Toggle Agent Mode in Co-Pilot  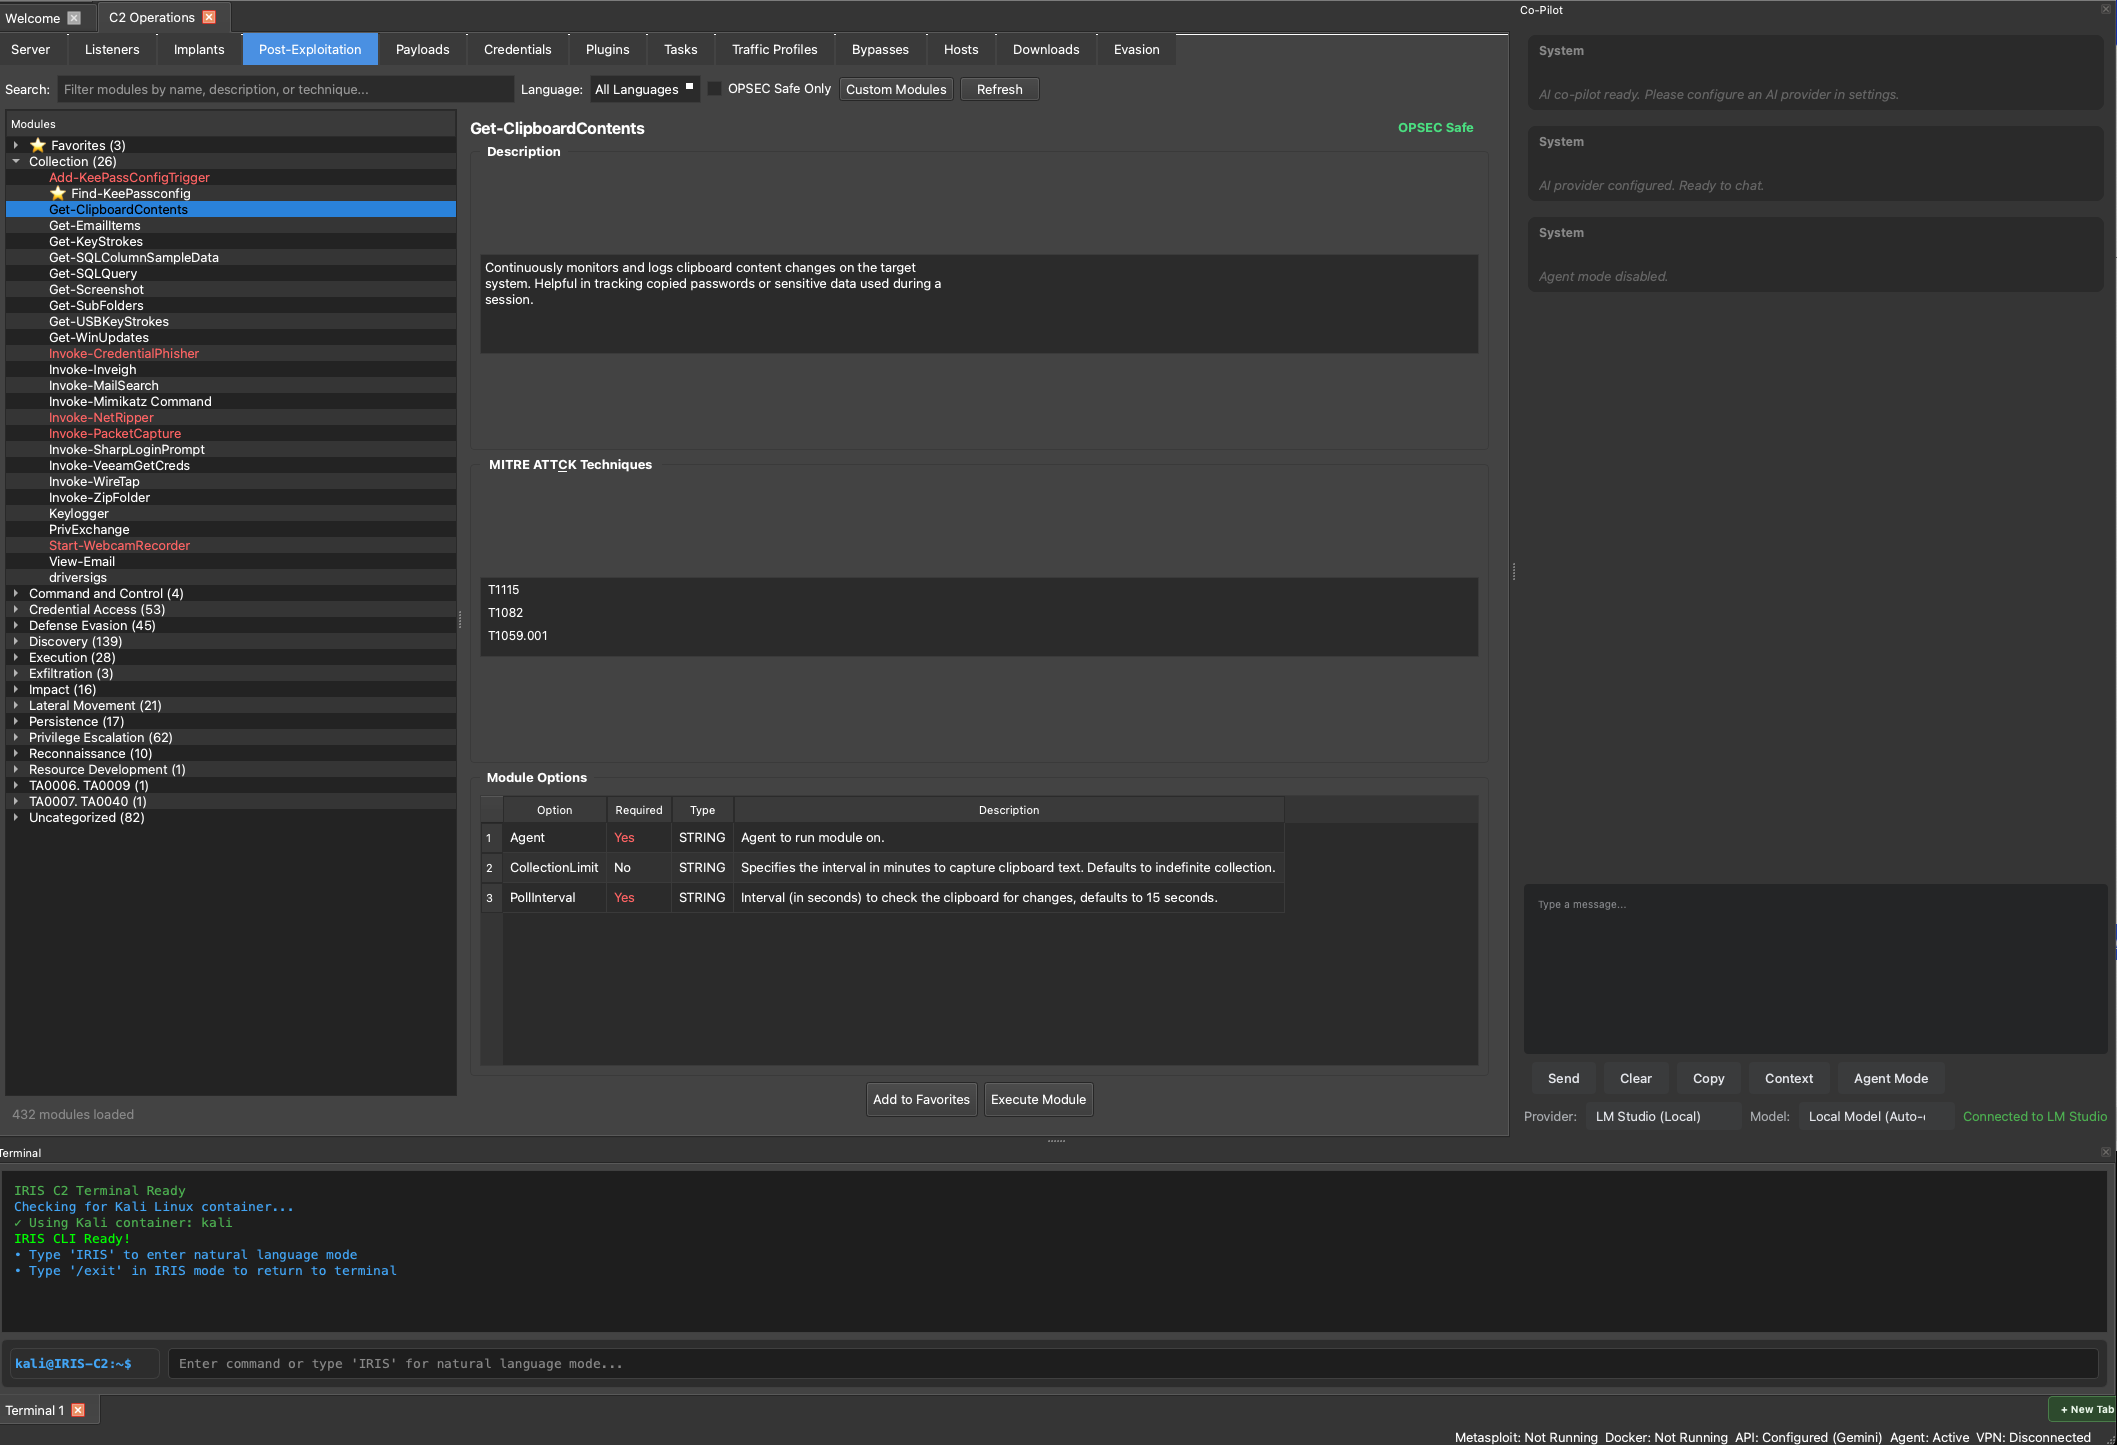(x=1891, y=1078)
